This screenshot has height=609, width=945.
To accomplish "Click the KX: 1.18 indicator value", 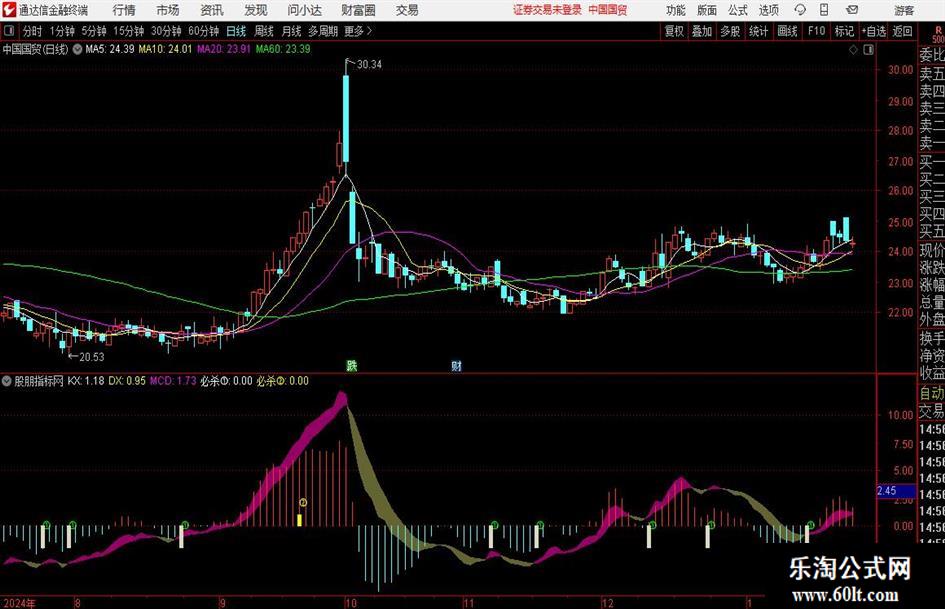I will [86, 381].
